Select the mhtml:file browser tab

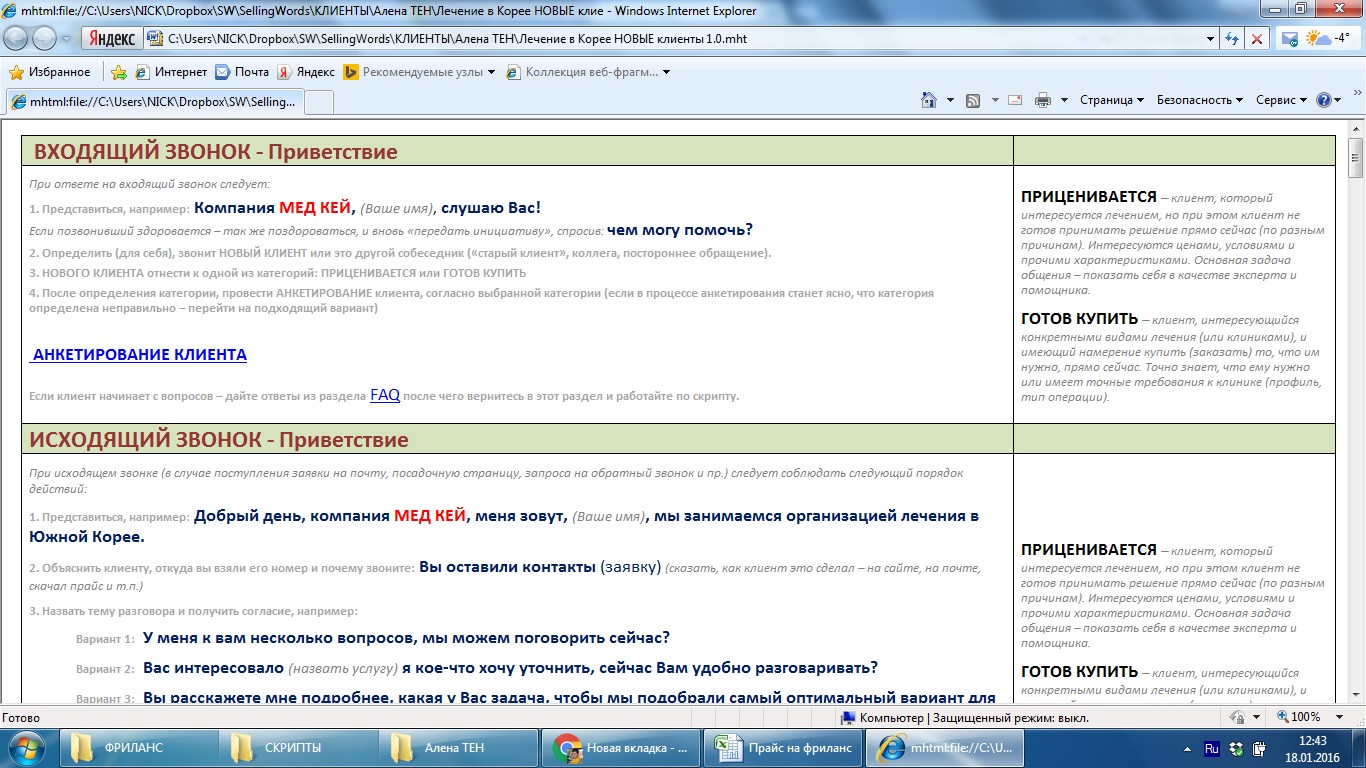click(154, 102)
